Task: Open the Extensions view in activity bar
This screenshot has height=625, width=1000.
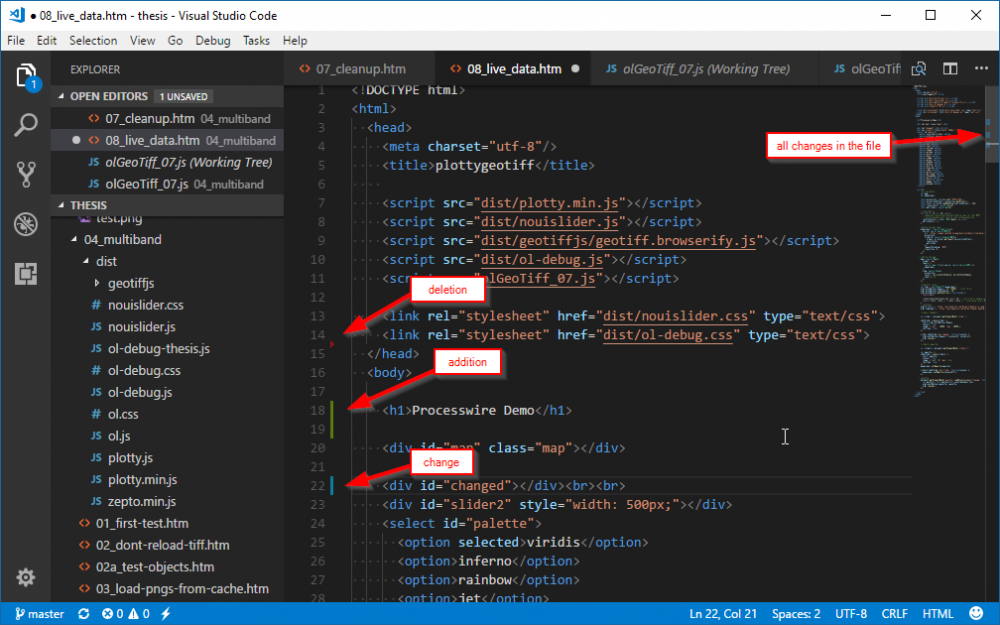Action: (x=26, y=272)
